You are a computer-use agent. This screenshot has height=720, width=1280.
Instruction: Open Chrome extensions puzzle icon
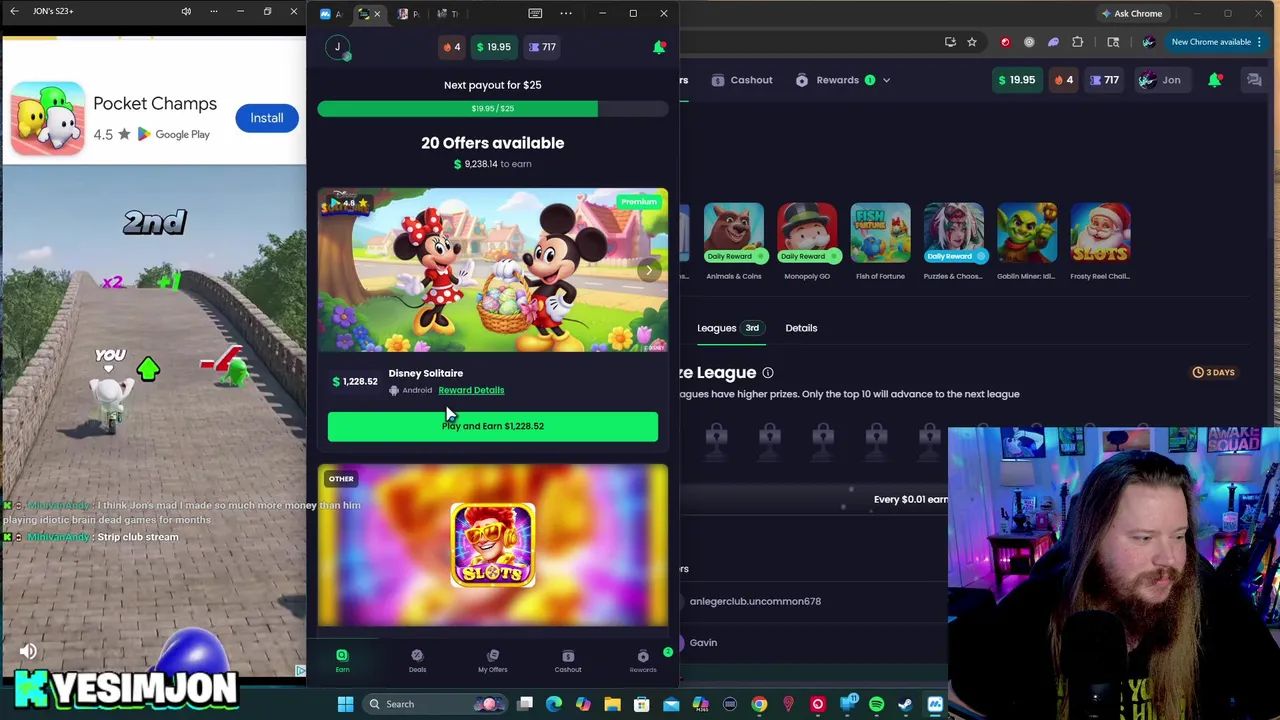coord(1077,42)
